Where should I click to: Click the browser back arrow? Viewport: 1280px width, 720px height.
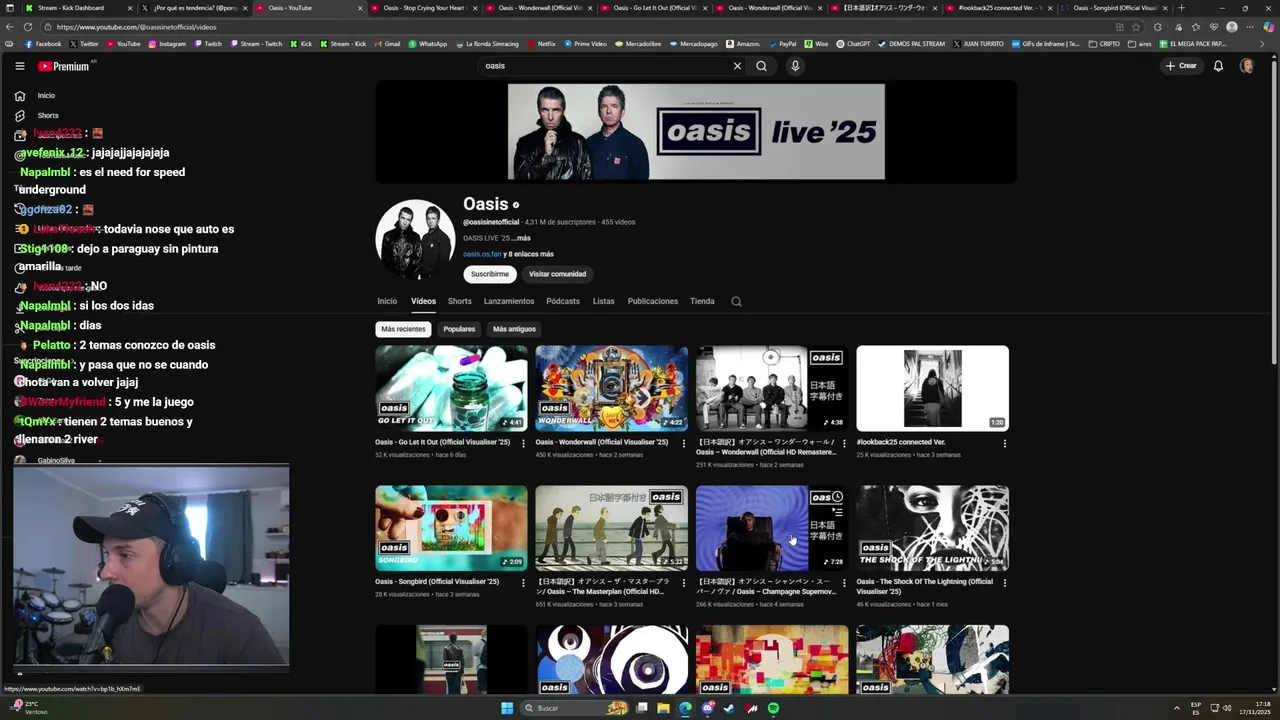pyautogui.click(x=9, y=27)
